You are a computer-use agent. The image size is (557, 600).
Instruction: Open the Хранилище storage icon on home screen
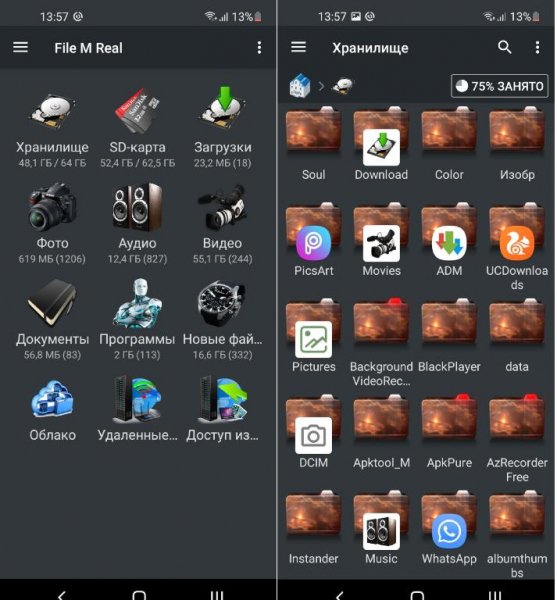(52, 110)
